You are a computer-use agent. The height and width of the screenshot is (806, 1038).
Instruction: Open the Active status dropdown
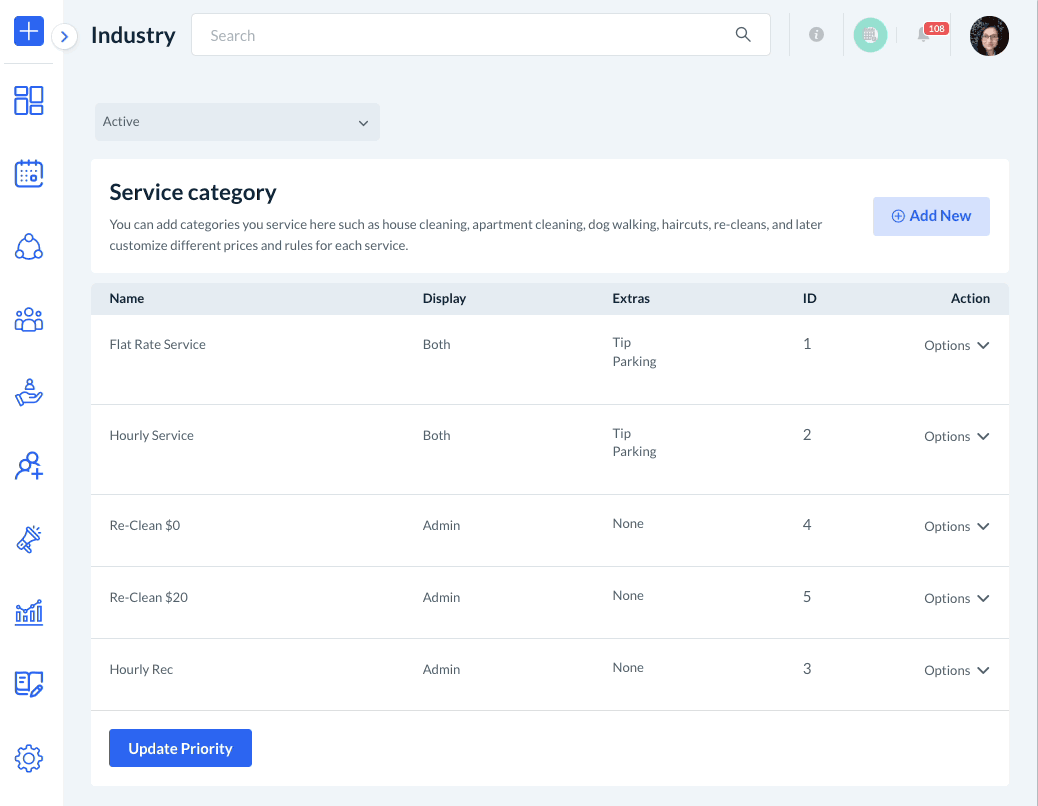tap(237, 122)
